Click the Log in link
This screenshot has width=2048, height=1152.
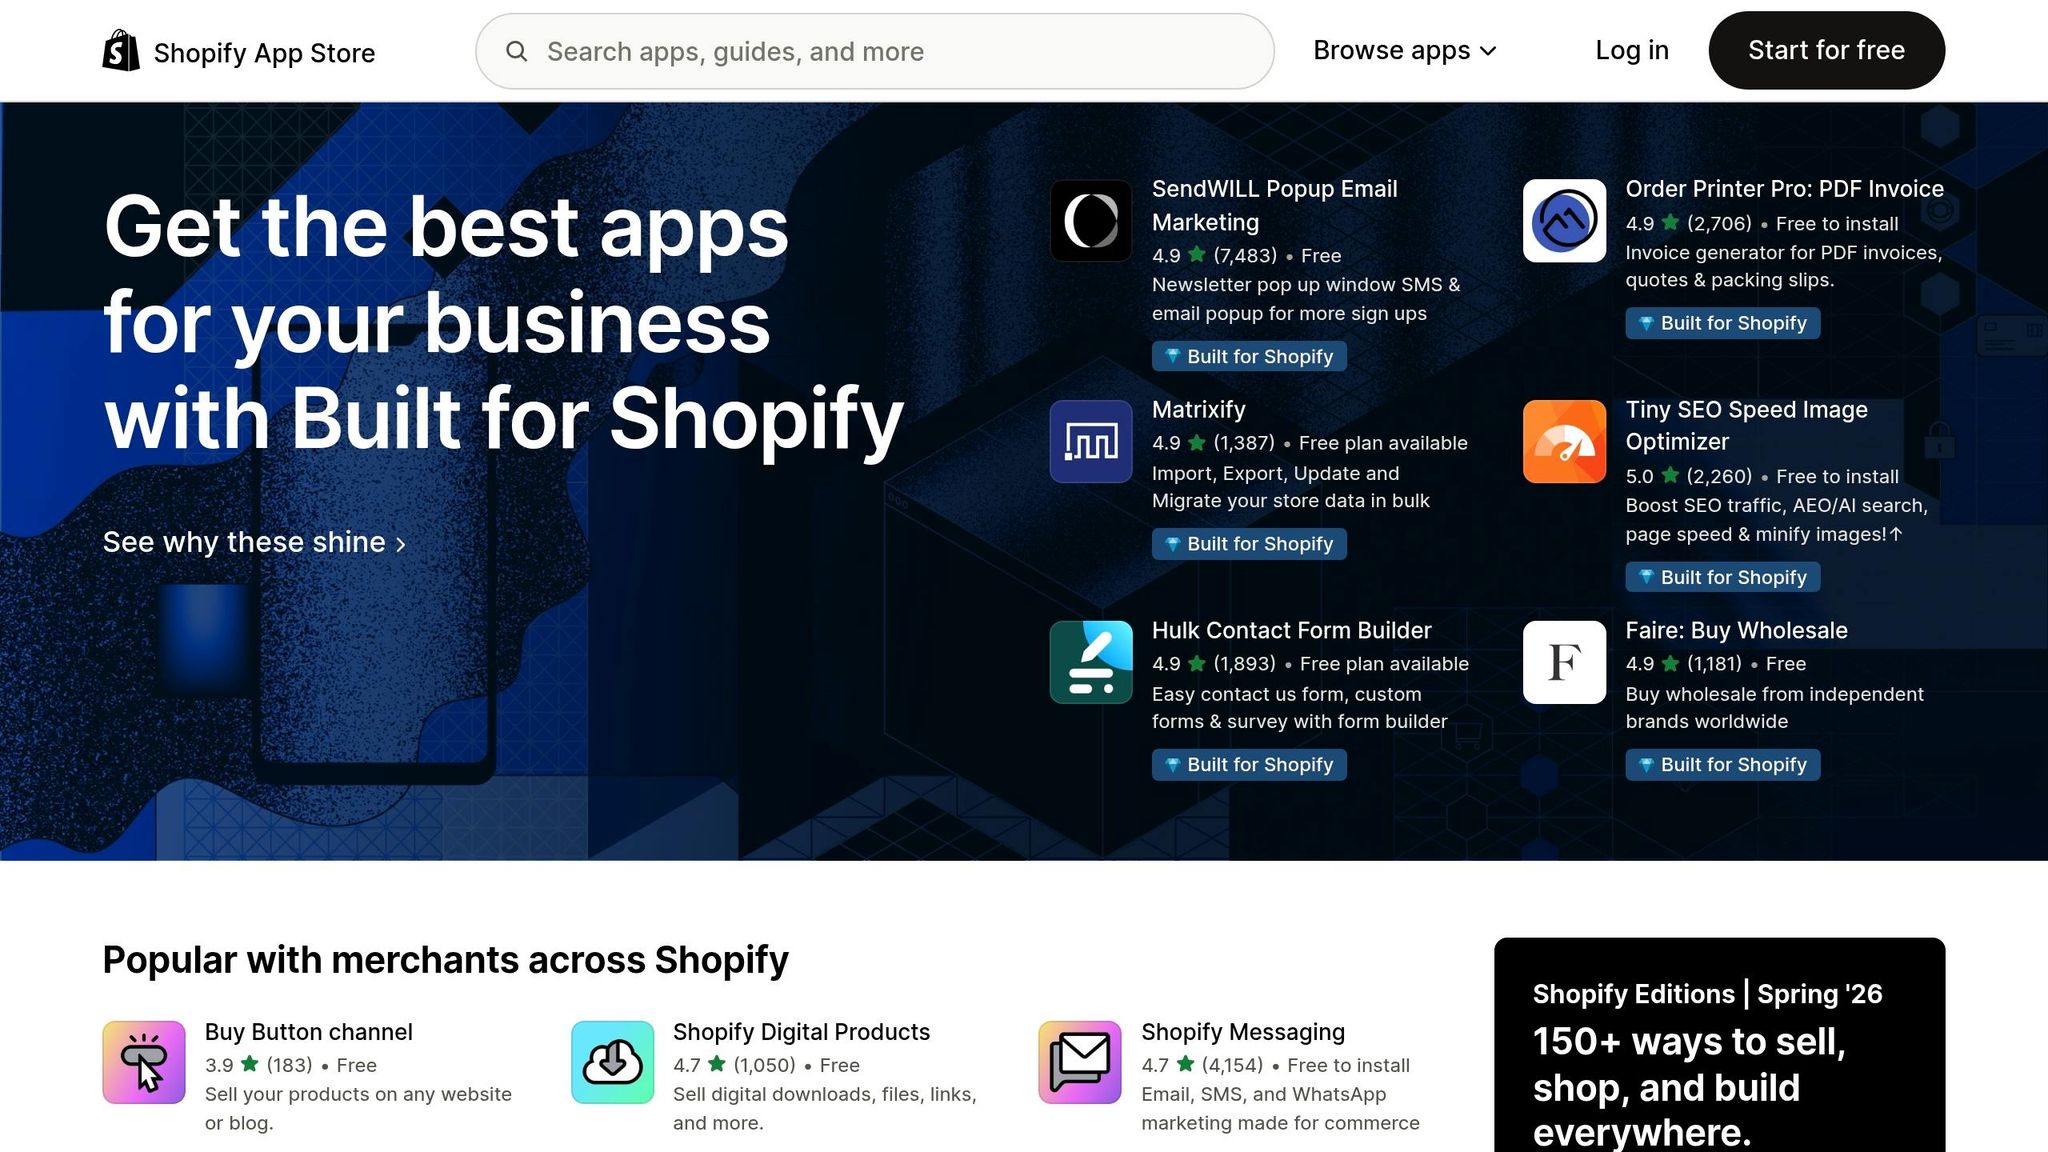coord(1632,50)
